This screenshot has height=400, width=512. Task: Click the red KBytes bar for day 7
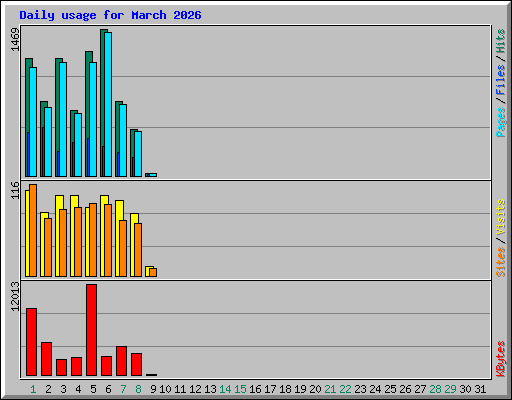click(121, 361)
